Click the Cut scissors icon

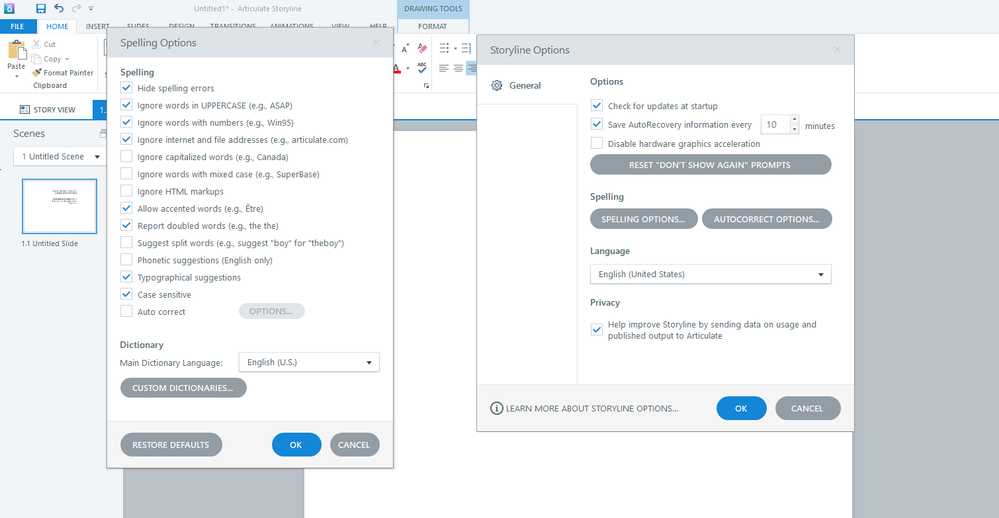(36, 44)
